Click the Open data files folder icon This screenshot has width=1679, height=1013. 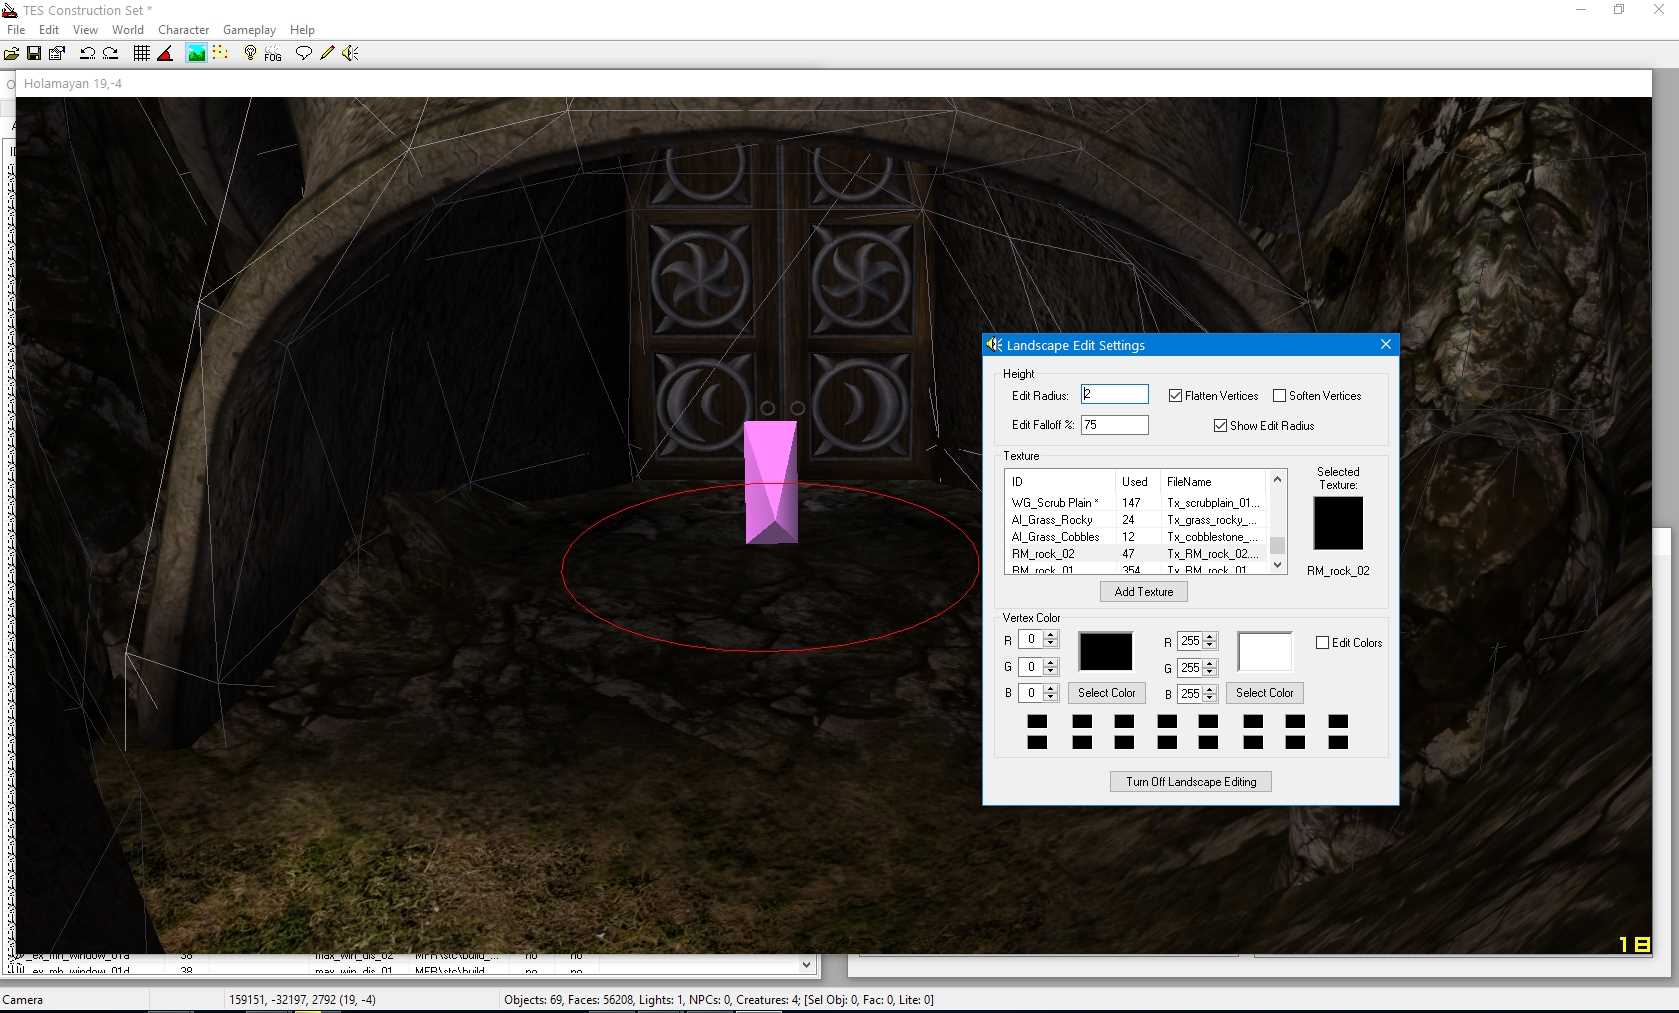pyautogui.click(x=12, y=54)
